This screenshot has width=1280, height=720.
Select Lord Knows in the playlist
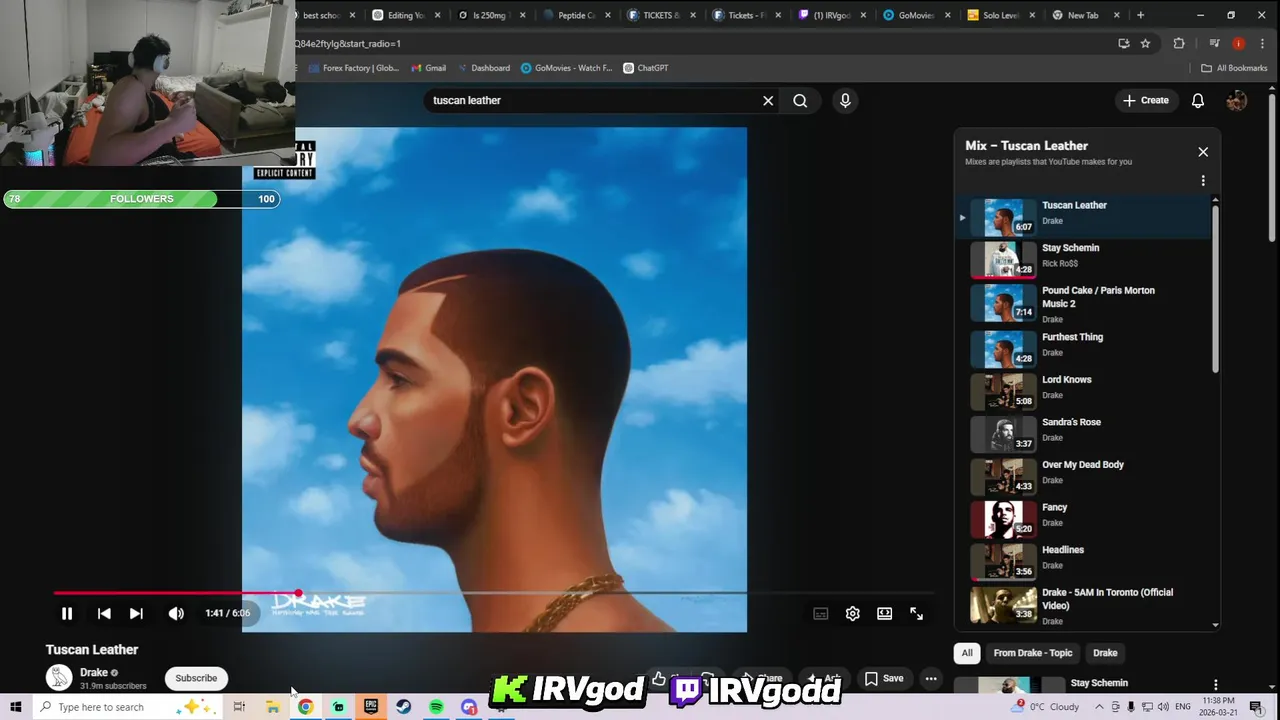tap(1082, 391)
